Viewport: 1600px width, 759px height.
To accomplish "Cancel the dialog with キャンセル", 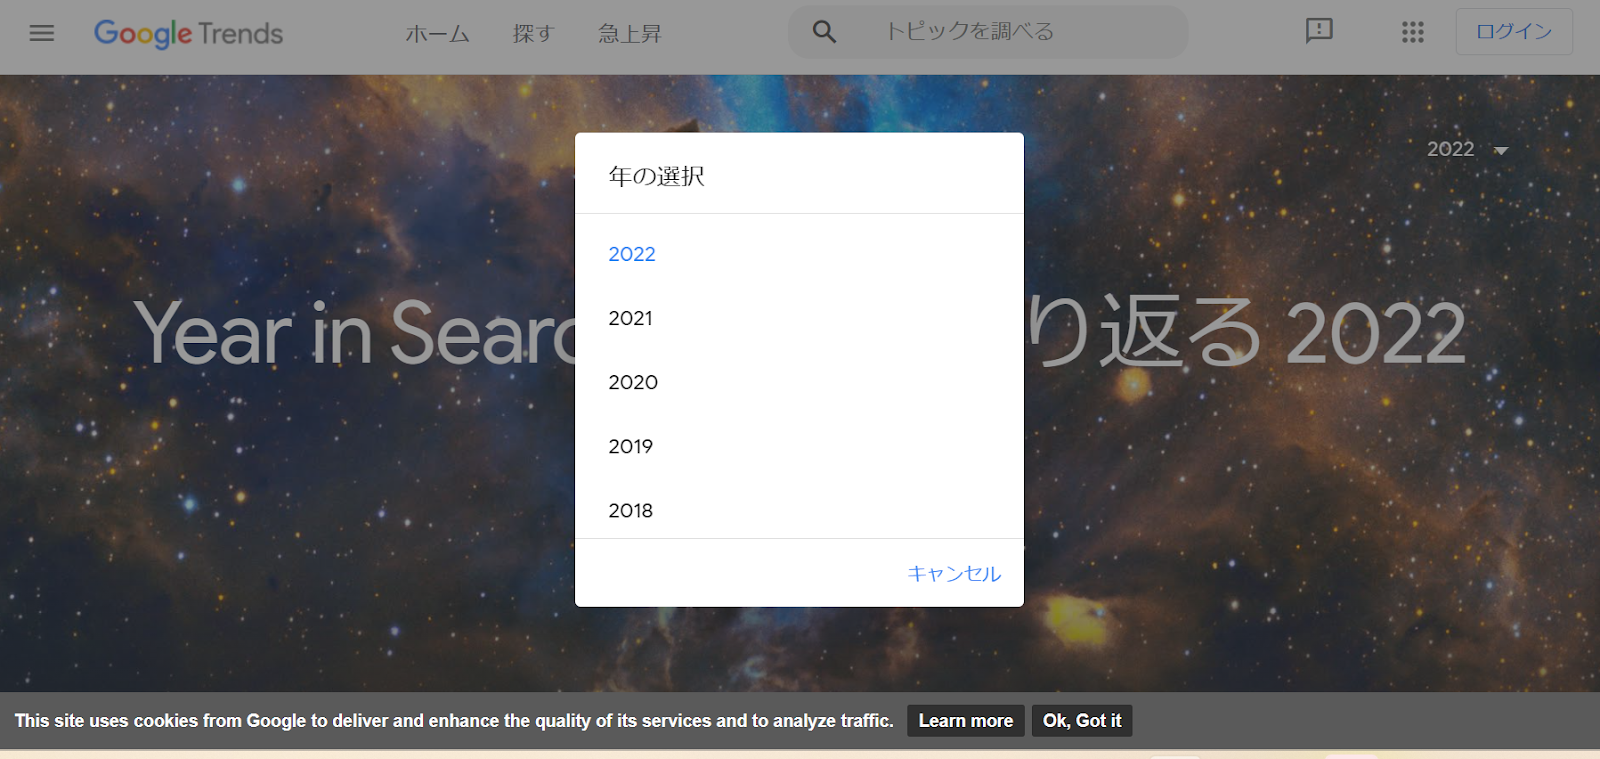I will [954, 574].
